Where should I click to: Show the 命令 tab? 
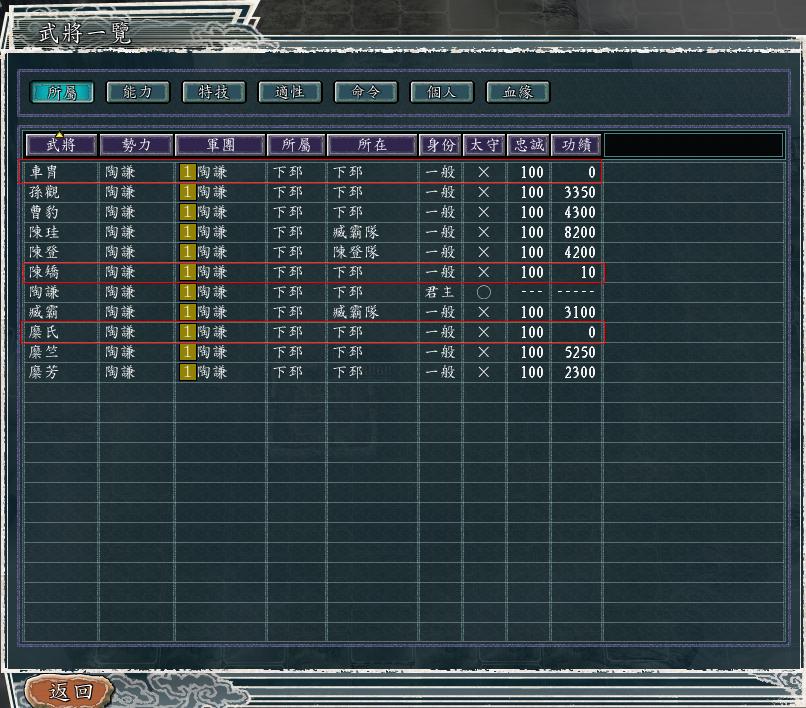coord(366,93)
